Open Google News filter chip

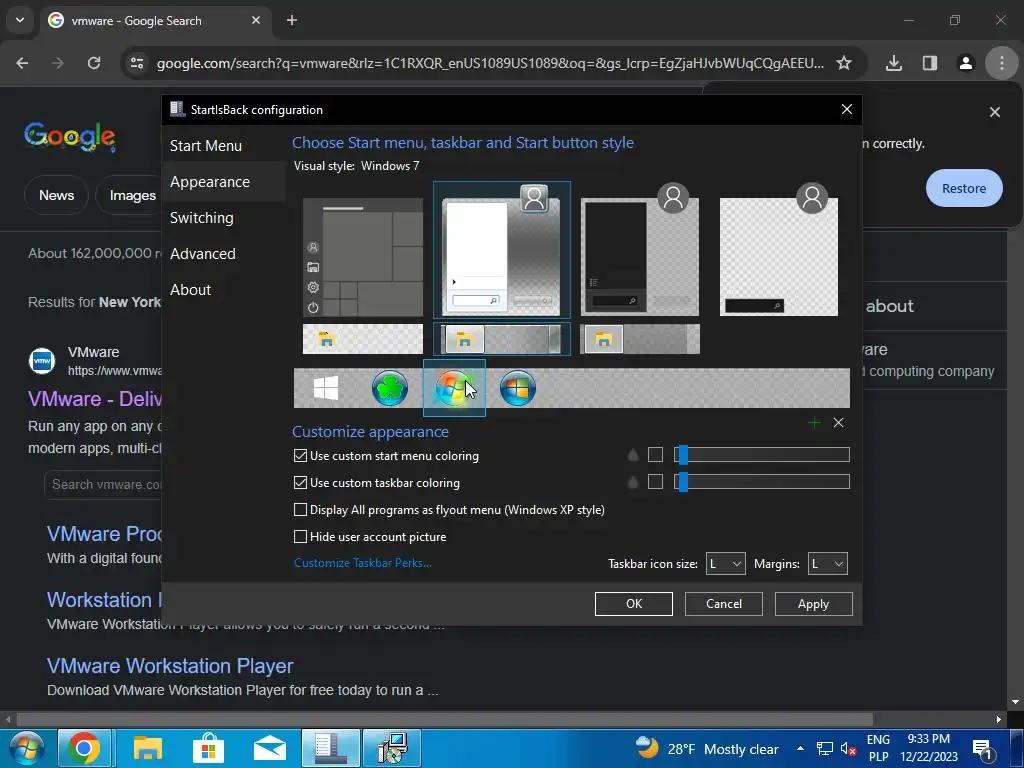(x=56, y=195)
